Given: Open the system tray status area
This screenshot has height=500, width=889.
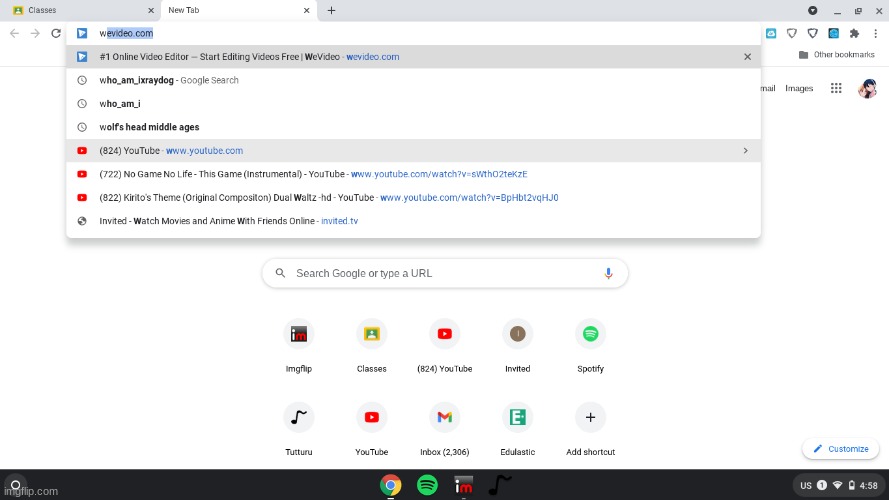Looking at the screenshot, I should pyautogui.click(x=838, y=485).
